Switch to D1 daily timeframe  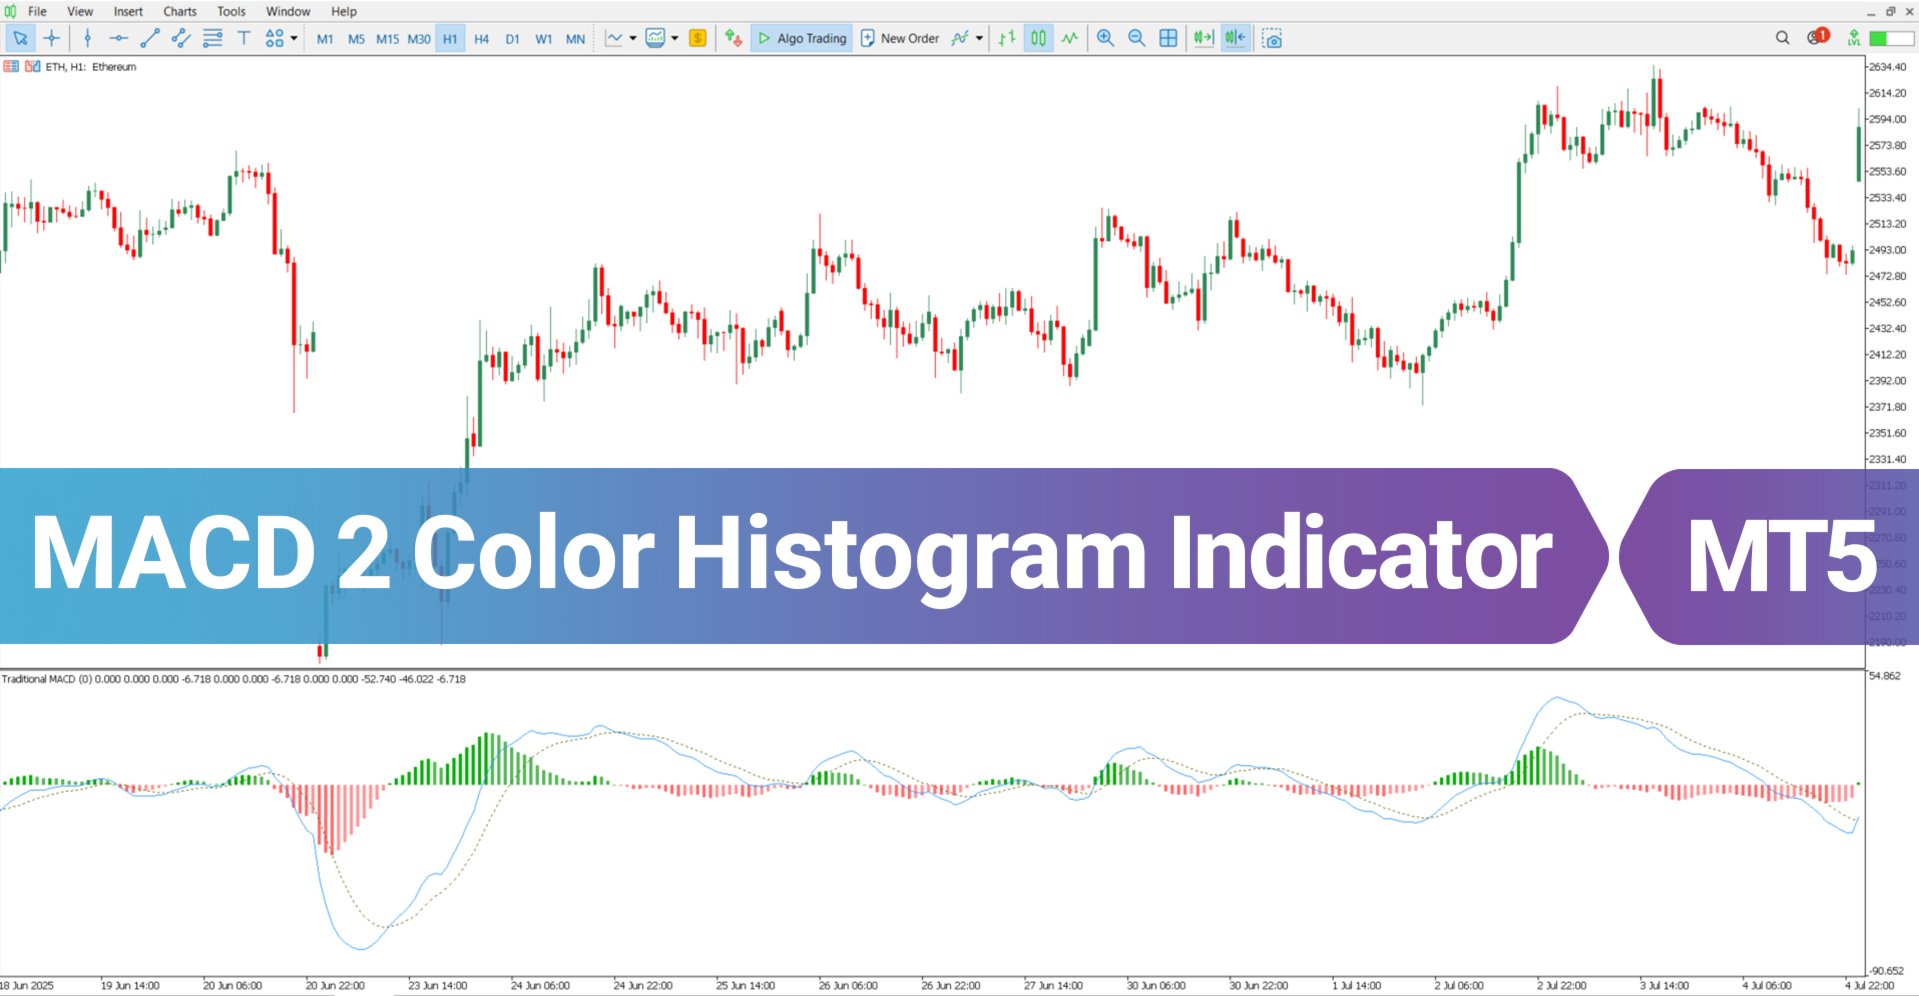(512, 39)
